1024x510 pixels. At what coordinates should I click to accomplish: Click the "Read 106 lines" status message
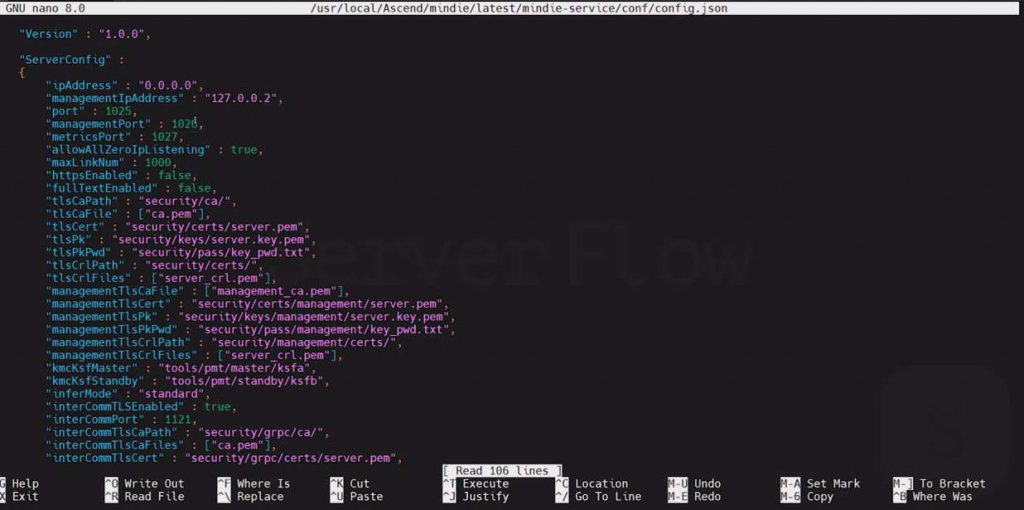click(x=502, y=470)
